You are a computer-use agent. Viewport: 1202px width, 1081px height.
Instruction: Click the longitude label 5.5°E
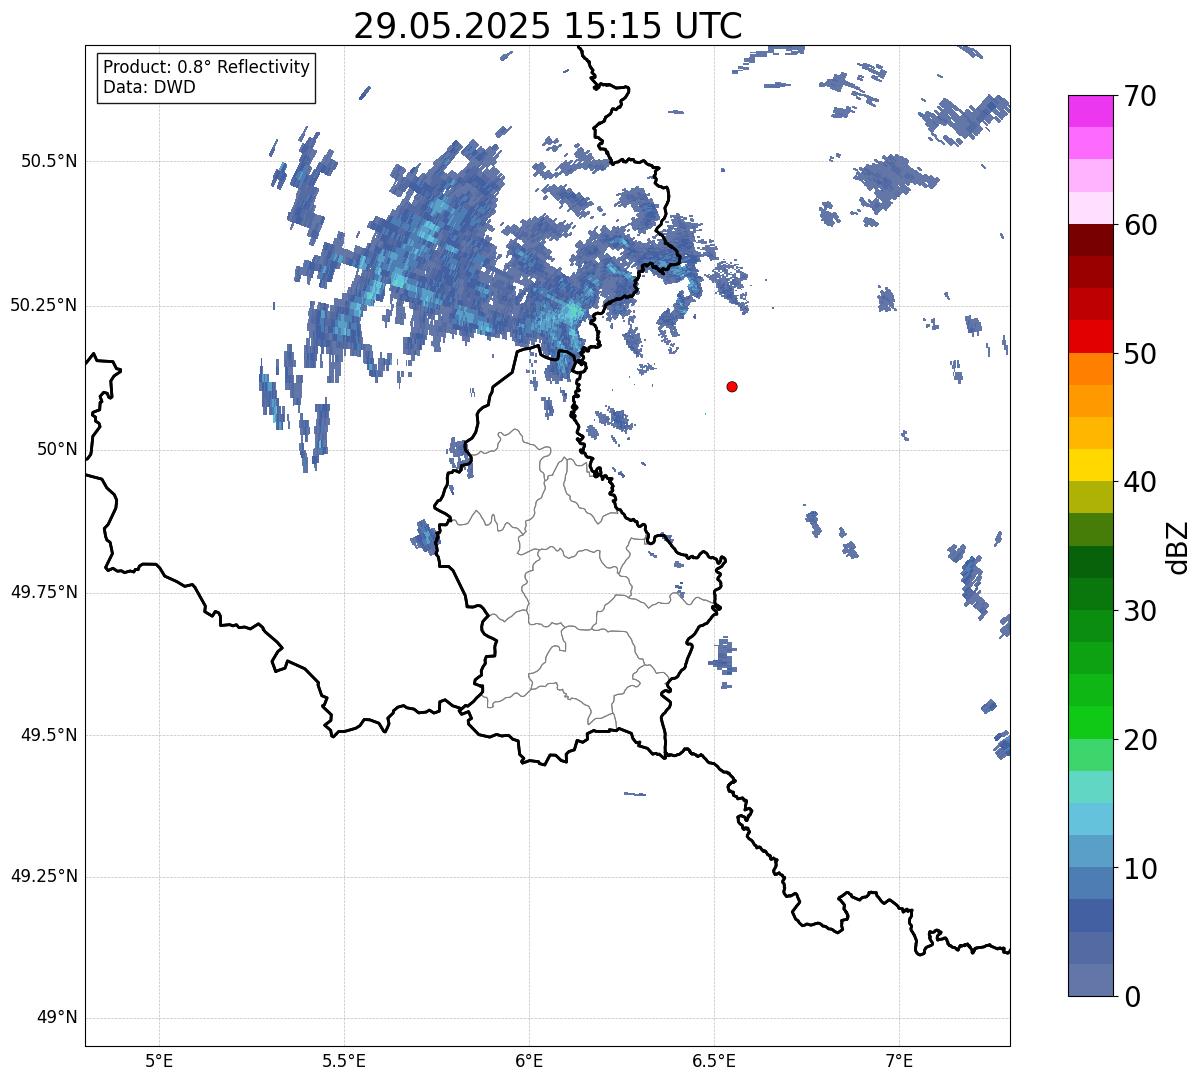click(x=344, y=1061)
